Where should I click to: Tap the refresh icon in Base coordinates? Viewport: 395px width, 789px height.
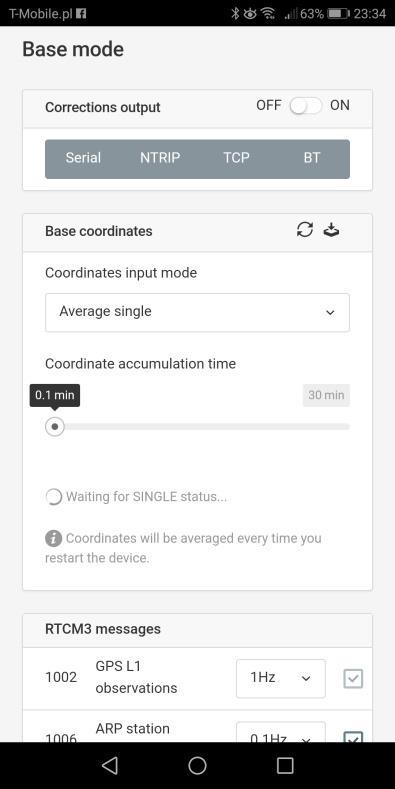305,230
